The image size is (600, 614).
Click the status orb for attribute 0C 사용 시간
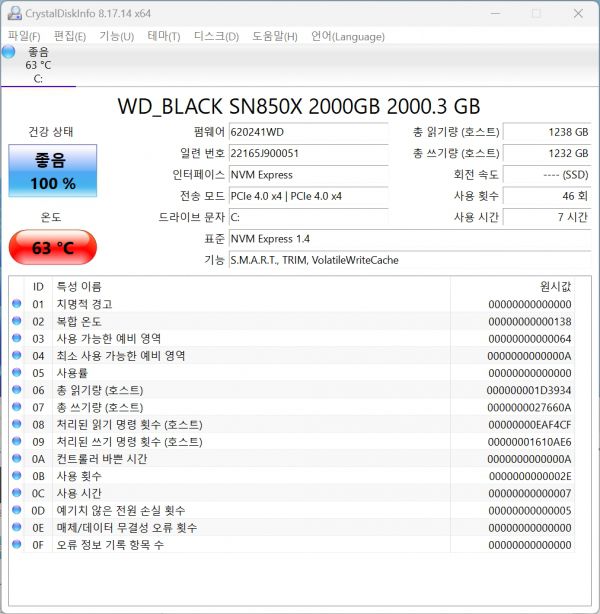[16, 493]
